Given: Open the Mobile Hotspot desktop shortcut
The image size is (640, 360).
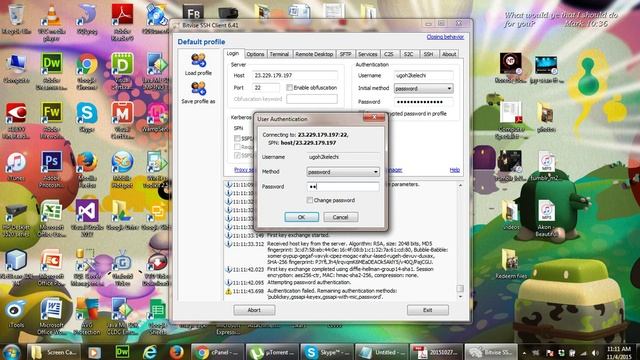Looking at the screenshot, I should pos(122,169).
